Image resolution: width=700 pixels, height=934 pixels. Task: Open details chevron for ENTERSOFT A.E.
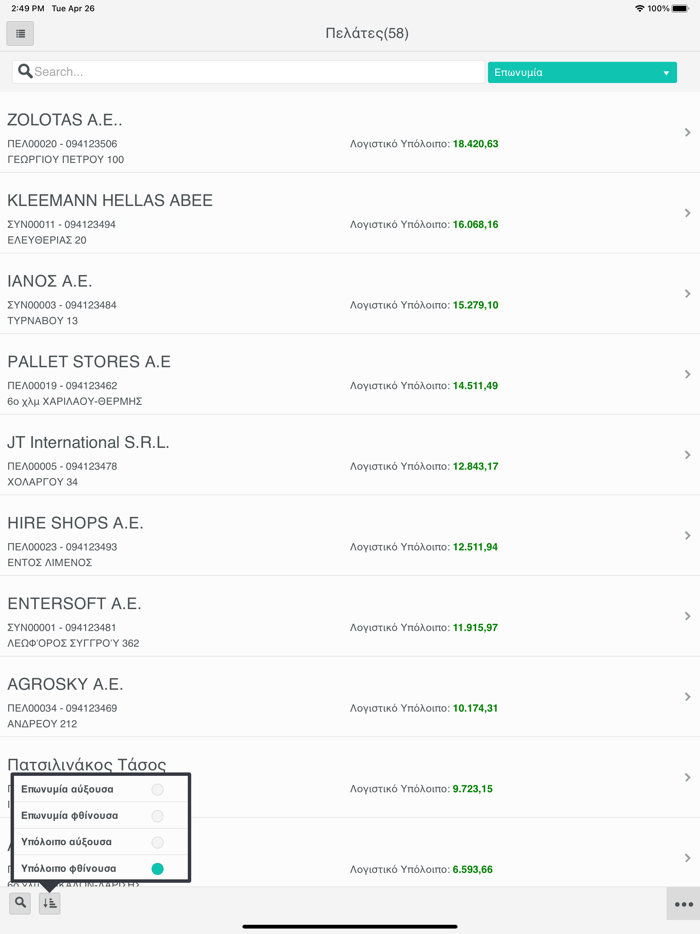coord(687,616)
